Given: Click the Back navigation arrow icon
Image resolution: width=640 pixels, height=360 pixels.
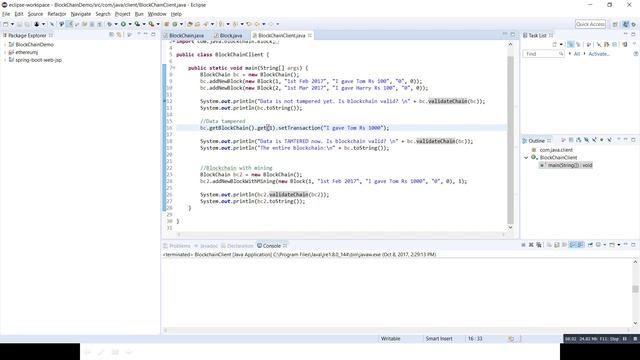Looking at the screenshot, I should pyautogui.click(x=257, y=24).
